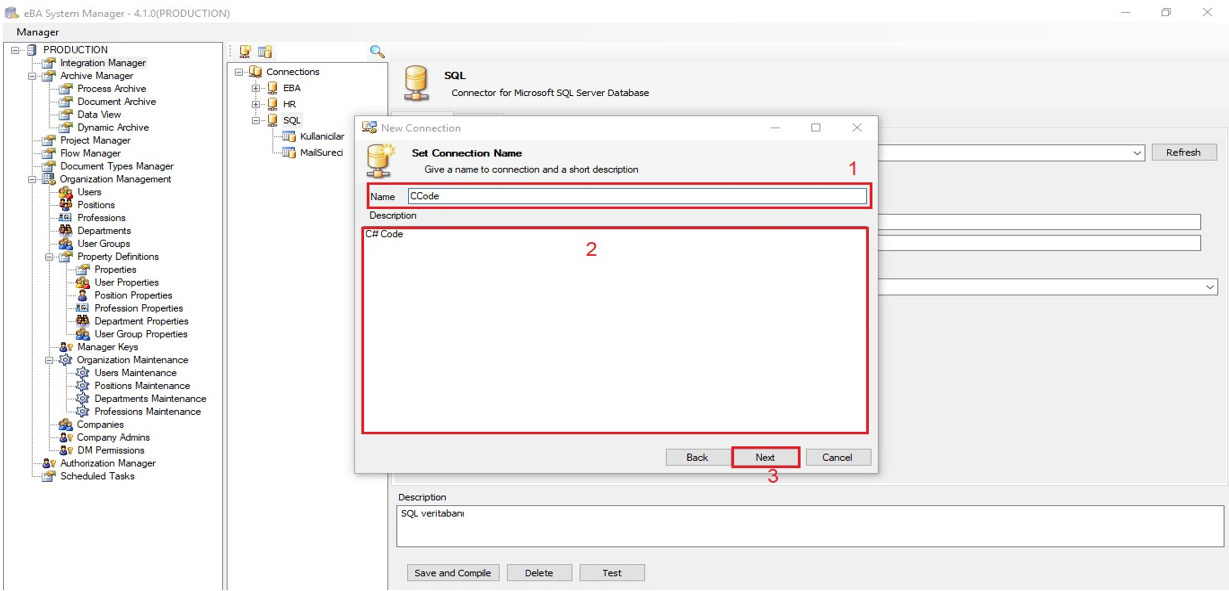Select Professions Maintenance tree item

tap(147, 412)
